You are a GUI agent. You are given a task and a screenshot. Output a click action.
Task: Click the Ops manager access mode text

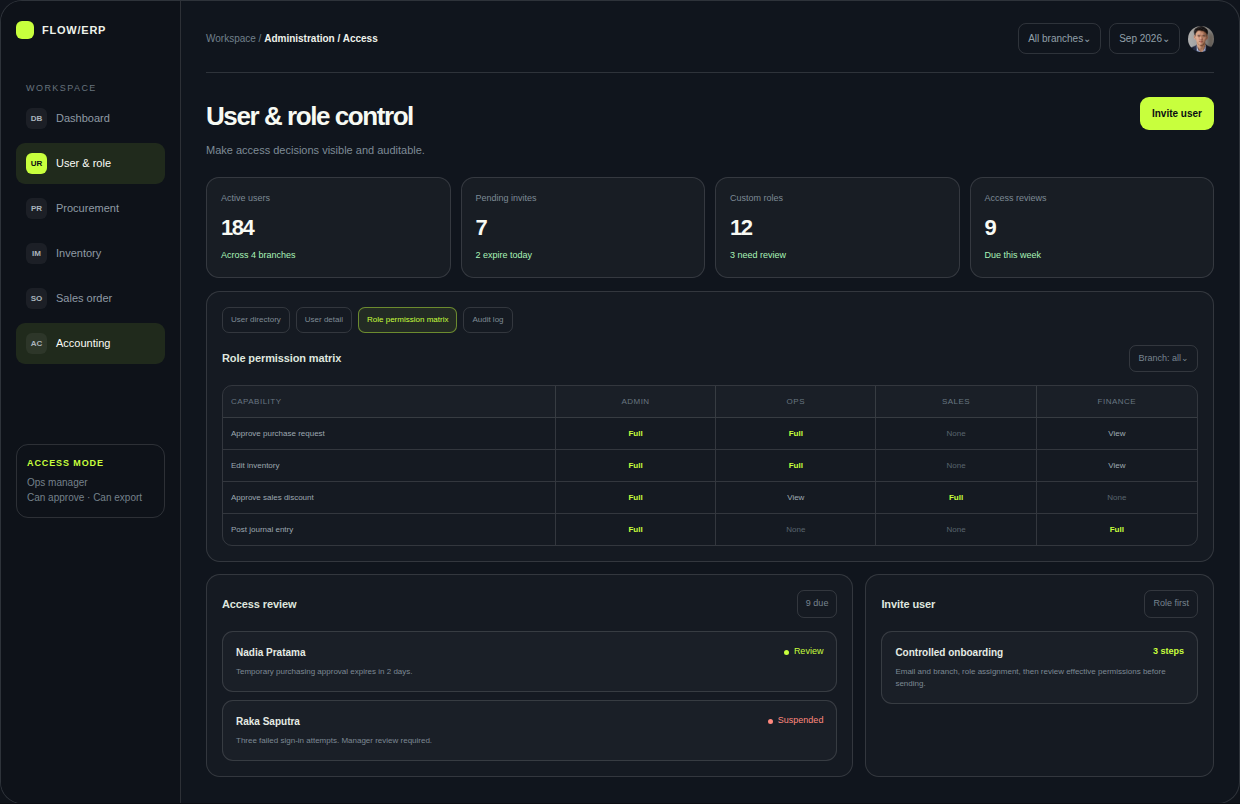[x=57, y=483]
